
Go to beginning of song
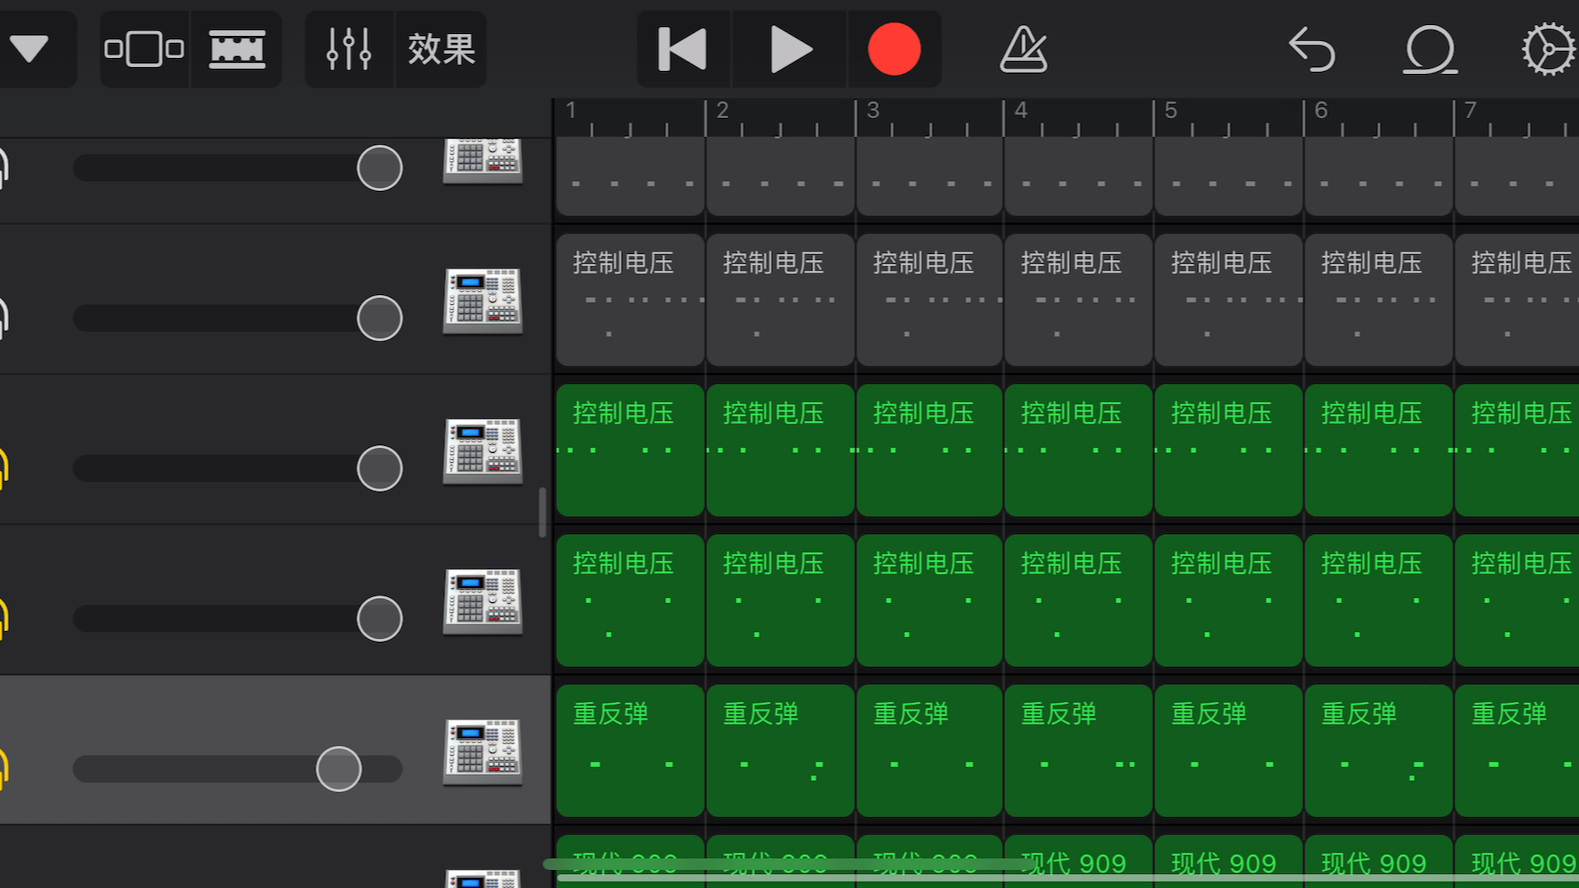684,49
